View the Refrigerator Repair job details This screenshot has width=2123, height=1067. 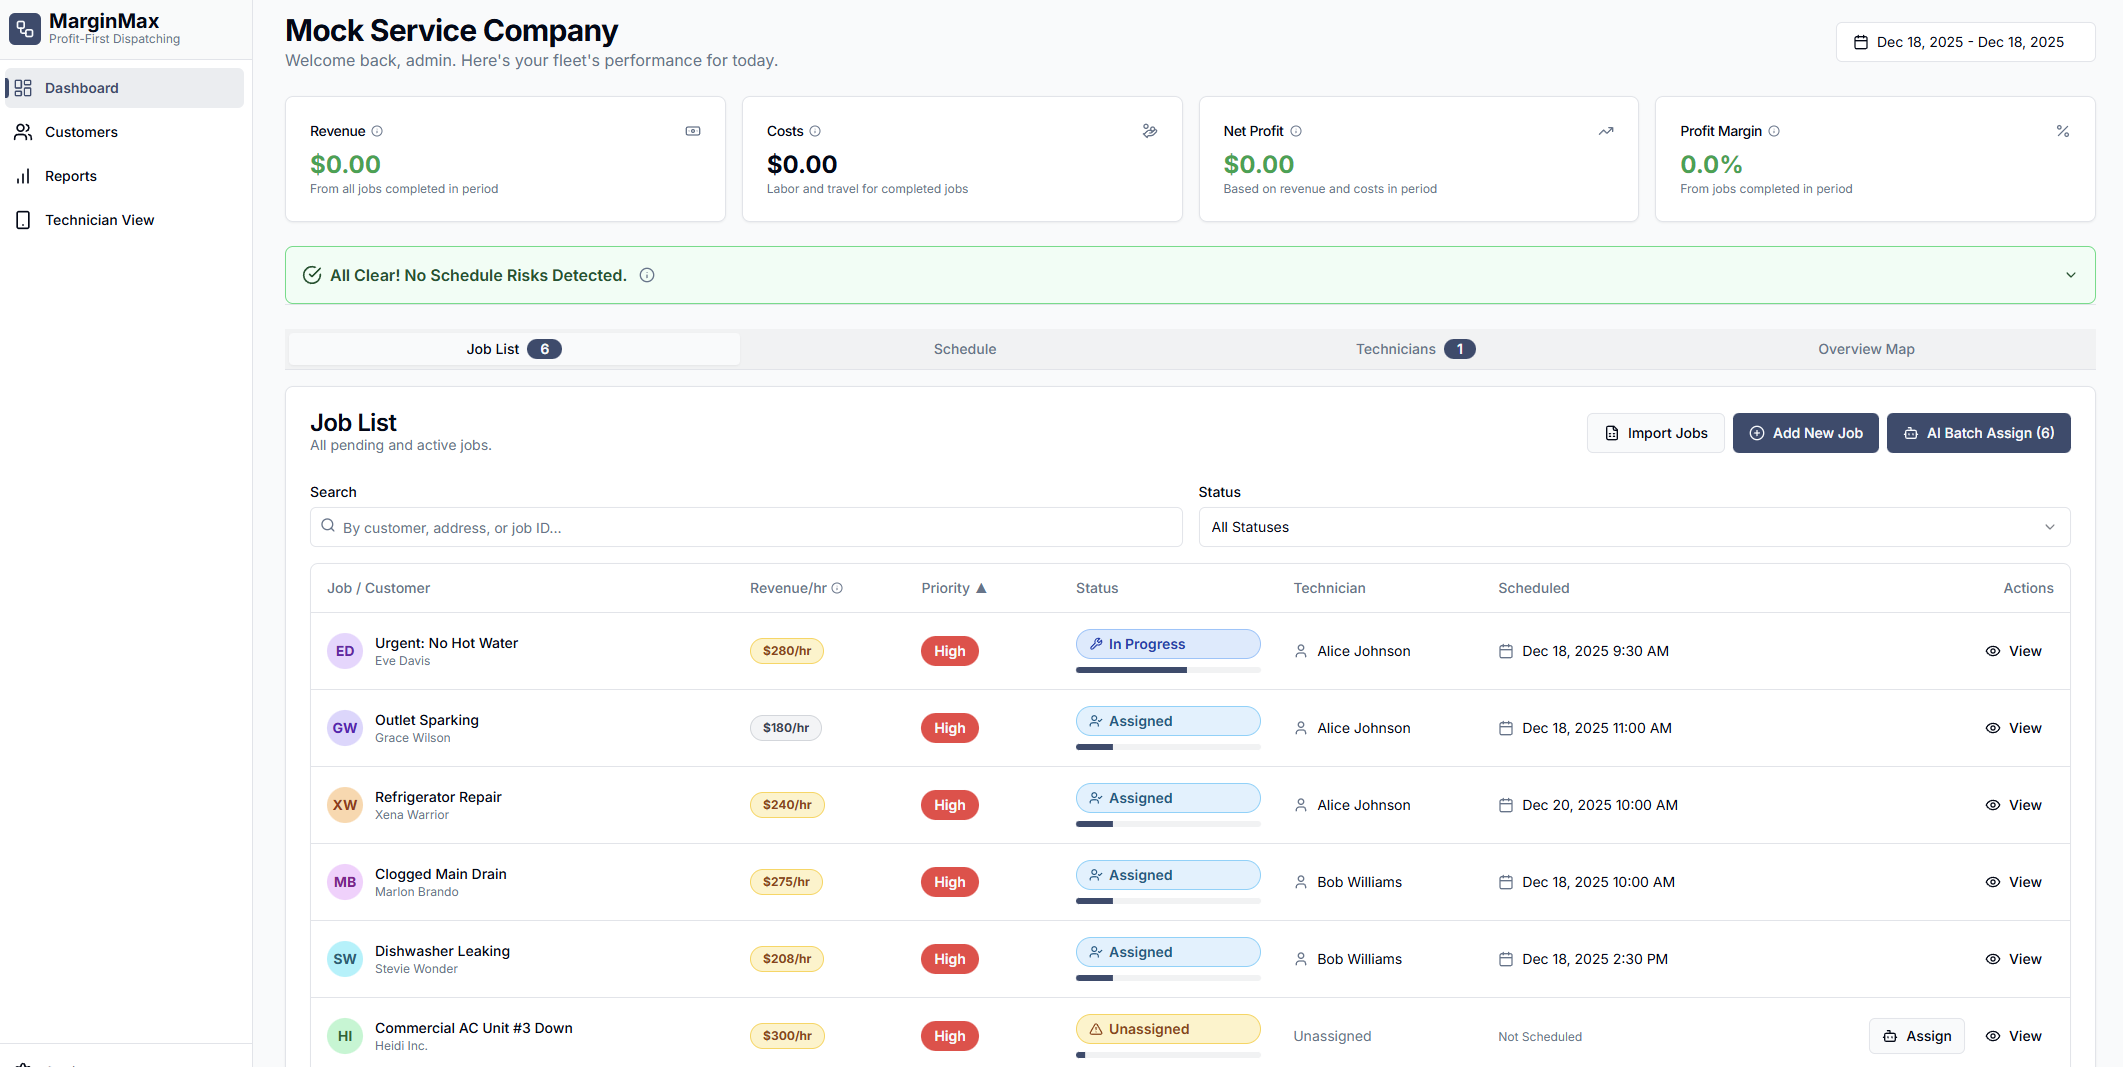tap(2013, 805)
